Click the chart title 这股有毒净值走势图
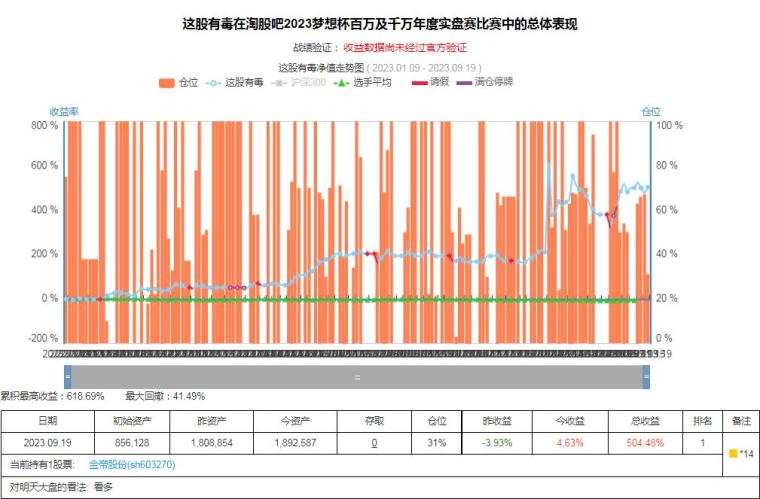This screenshot has height=499, width=760. pyautogui.click(x=321, y=67)
